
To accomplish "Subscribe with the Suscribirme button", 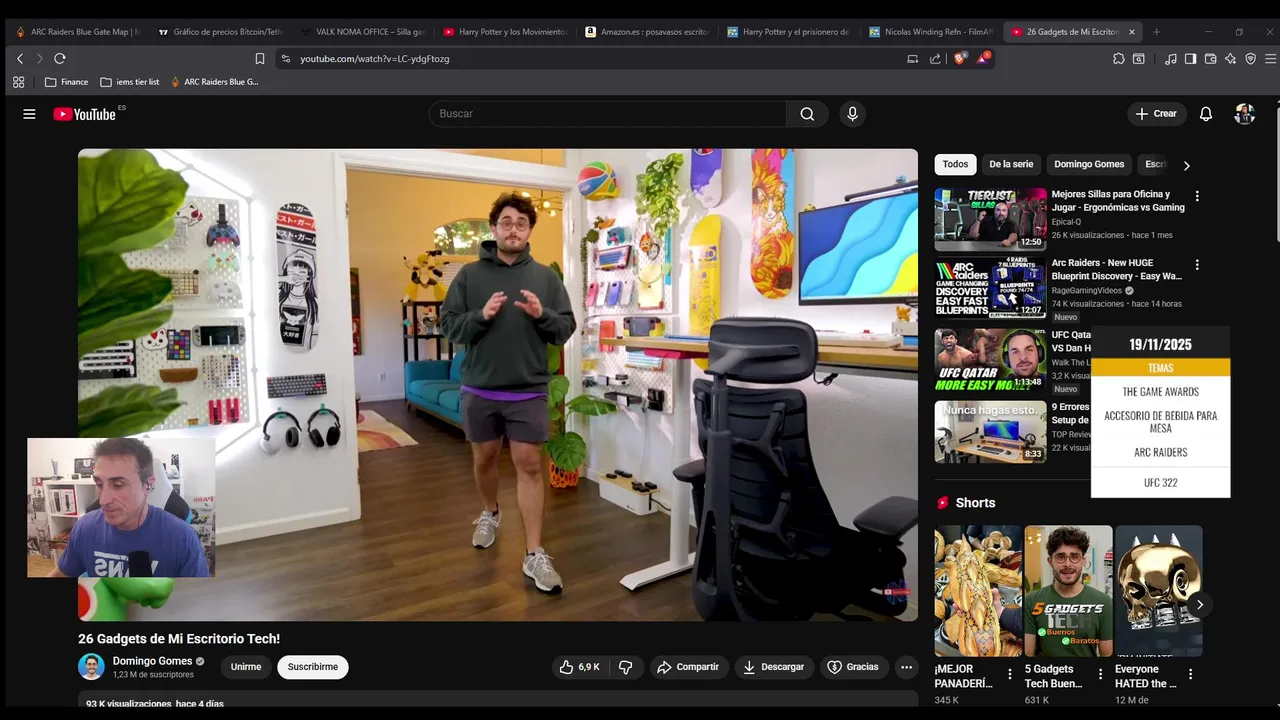I will point(313,667).
